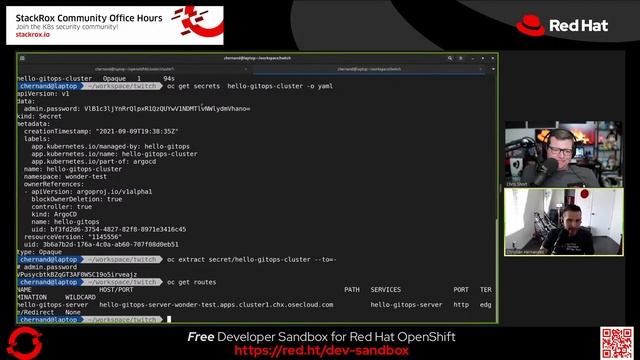Click the uid 3b6a7b2d line

pyautogui.click(x=101, y=244)
